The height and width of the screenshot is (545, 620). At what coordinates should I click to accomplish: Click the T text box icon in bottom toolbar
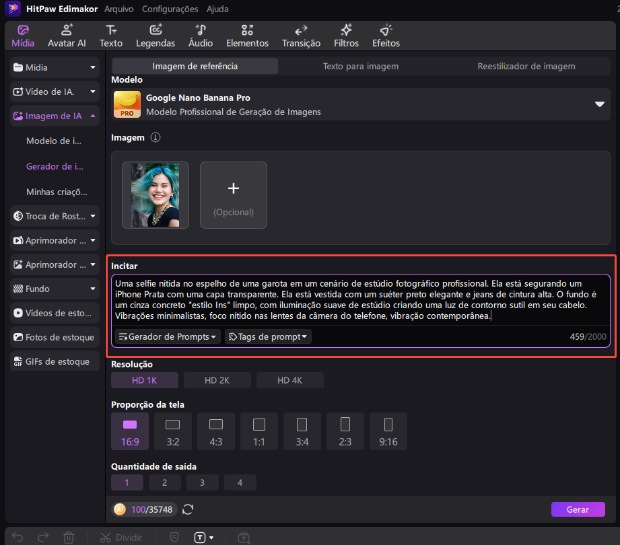(200, 537)
